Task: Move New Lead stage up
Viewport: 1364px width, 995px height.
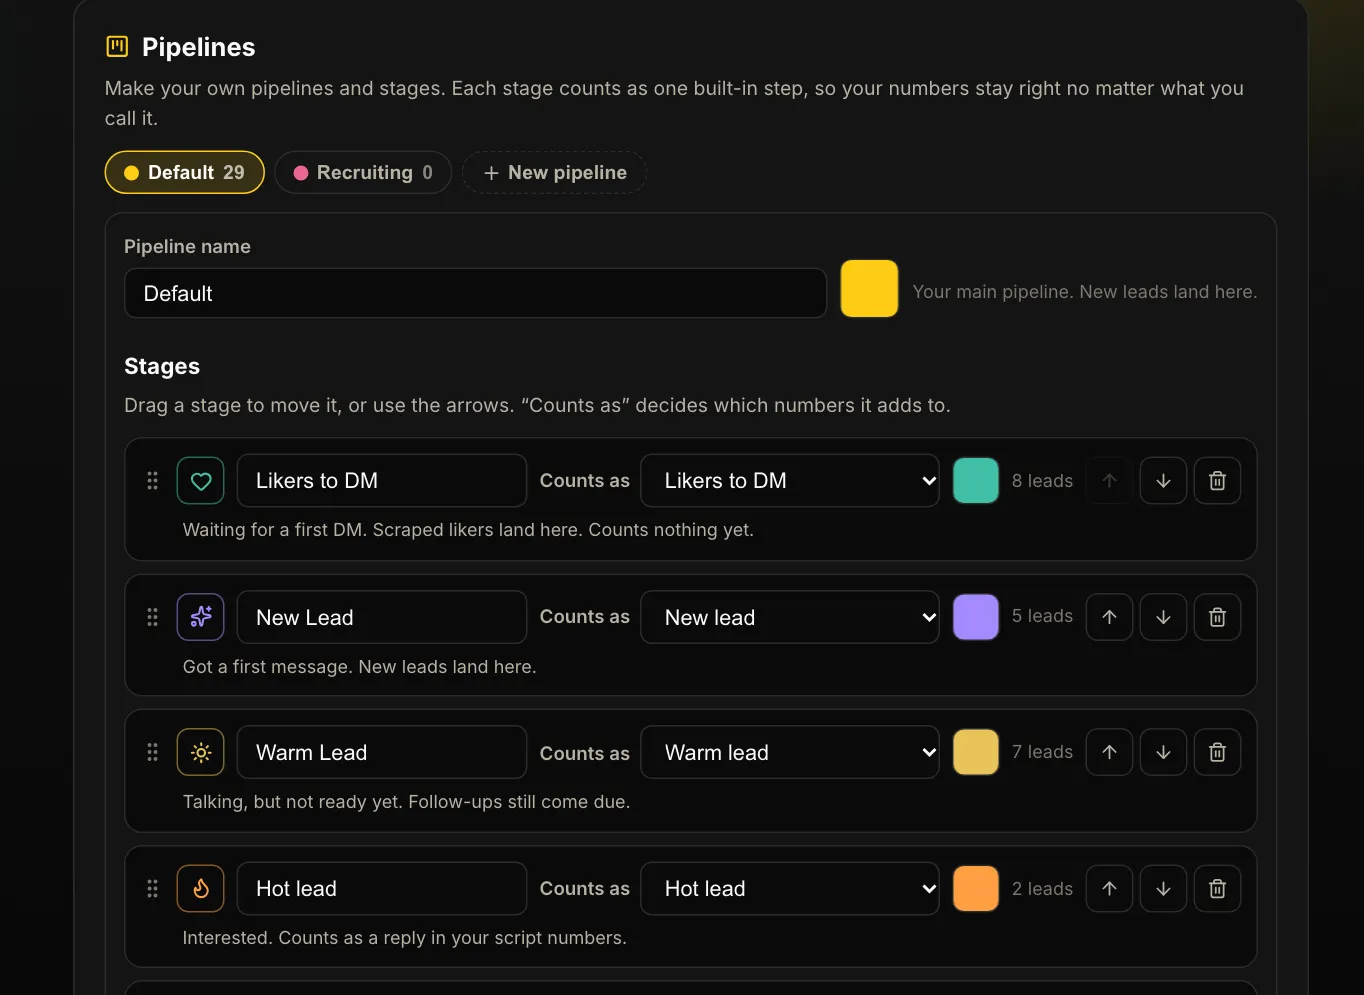Action: coord(1109,617)
